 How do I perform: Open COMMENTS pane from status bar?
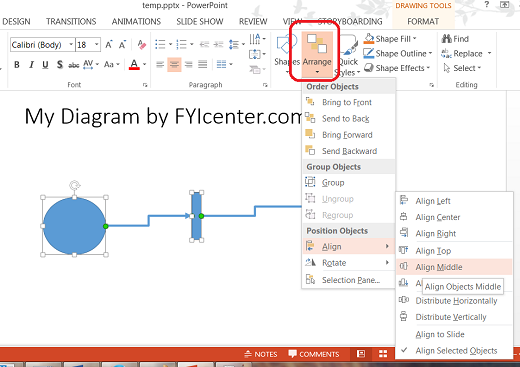314,354
